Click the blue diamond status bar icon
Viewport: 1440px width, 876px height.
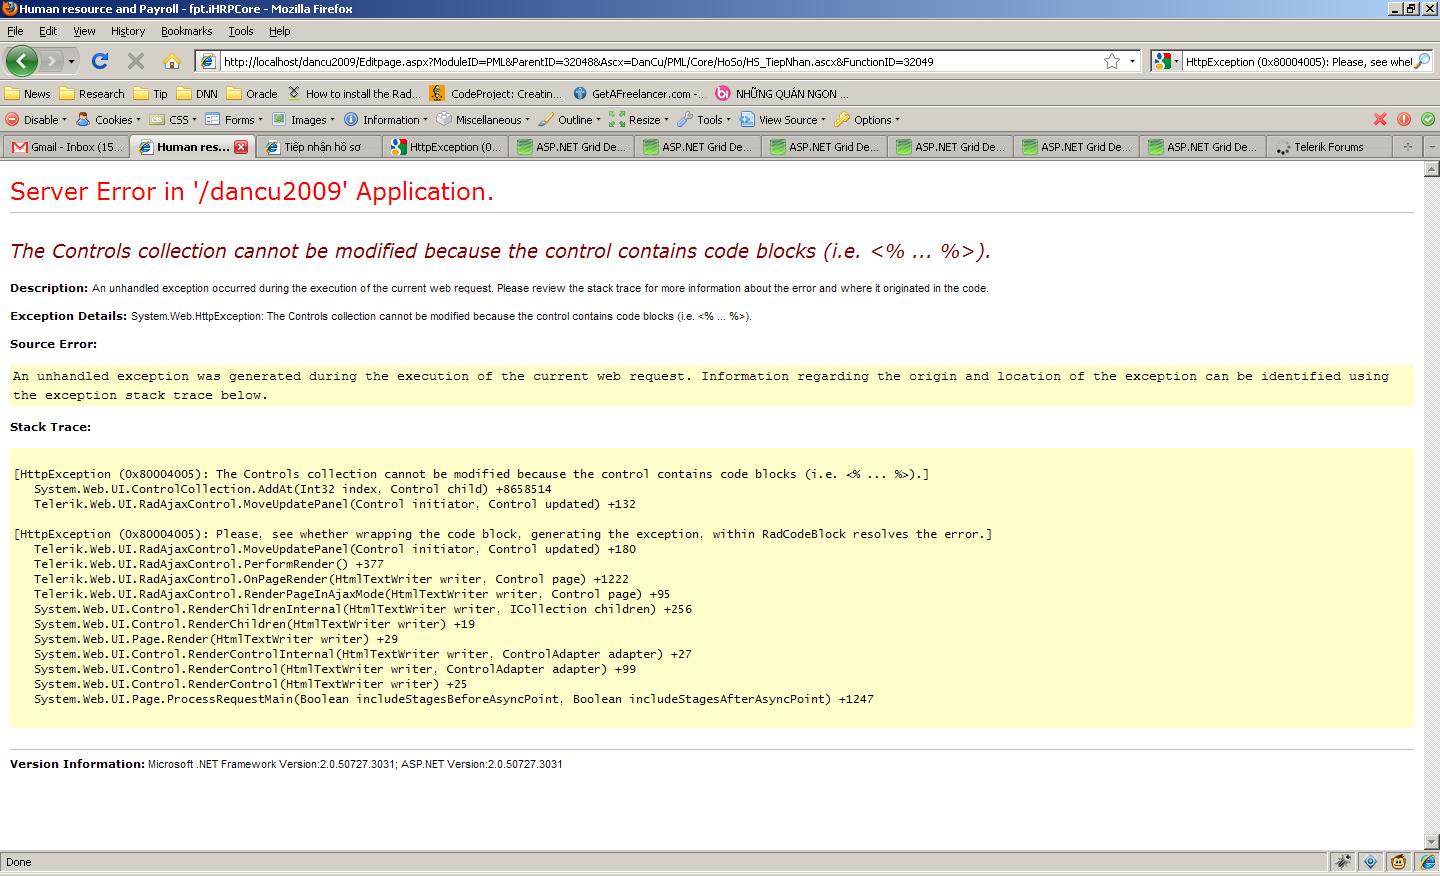point(1370,862)
